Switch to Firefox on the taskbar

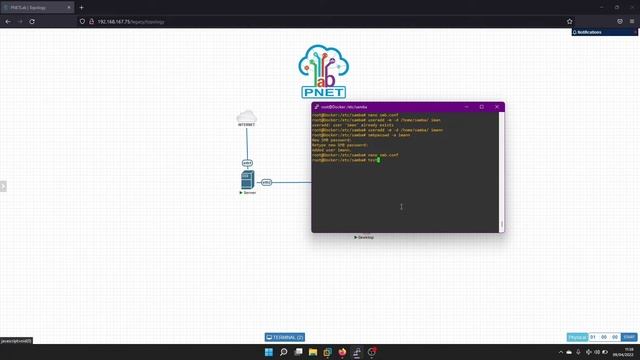tap(342, 352)
